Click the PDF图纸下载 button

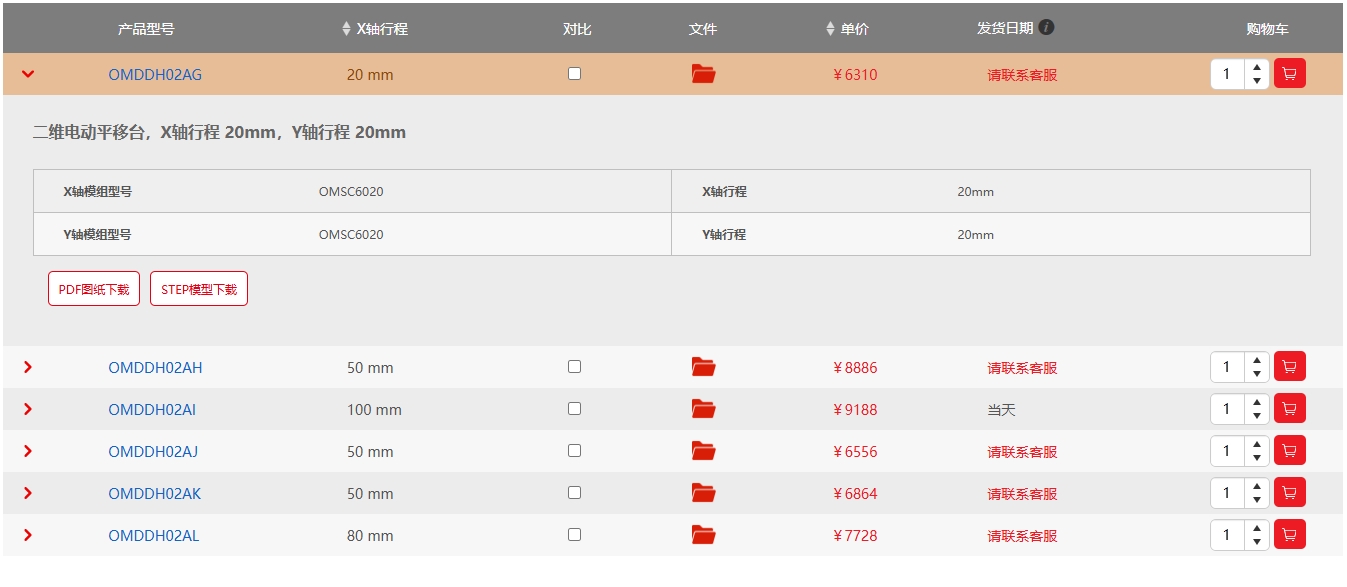[94, 289]
